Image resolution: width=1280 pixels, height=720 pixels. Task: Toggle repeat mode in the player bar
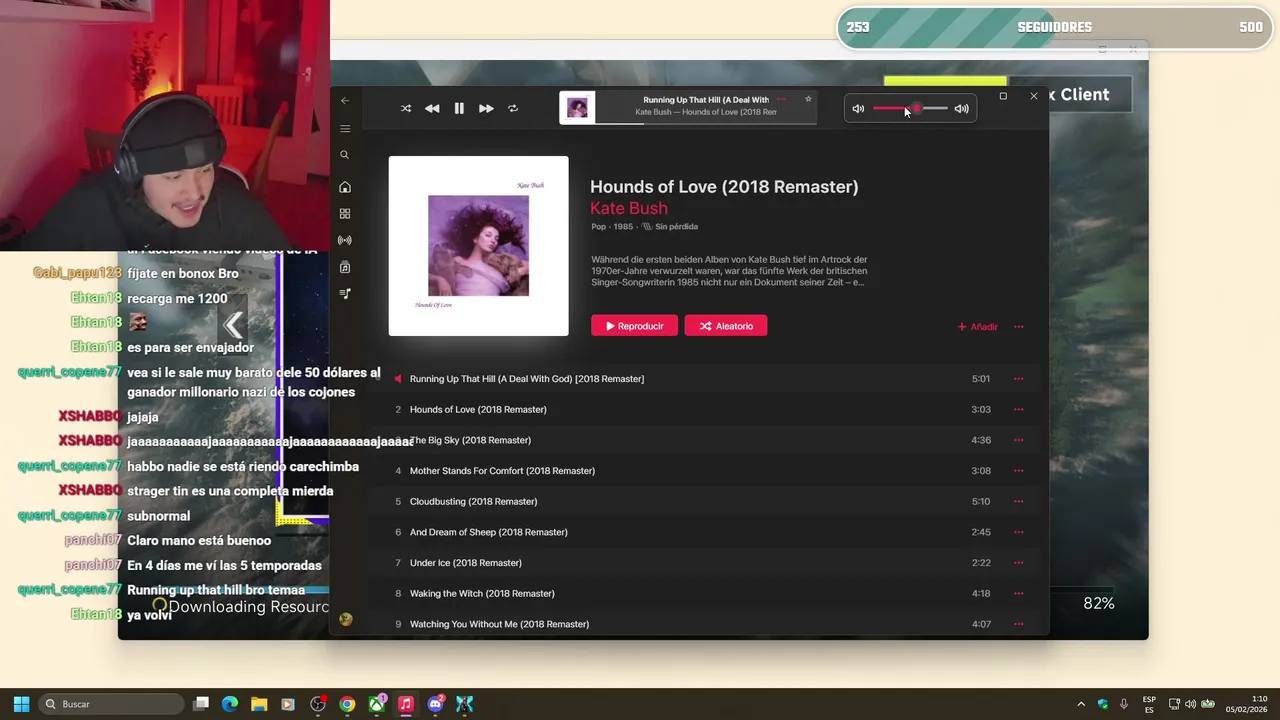[x=513, y=108]
